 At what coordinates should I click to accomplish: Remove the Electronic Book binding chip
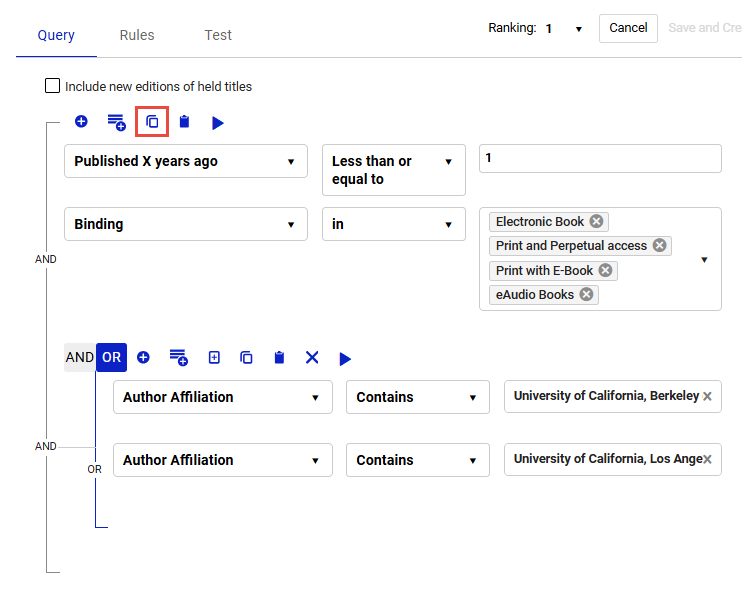pyautogui.click(x=596, y=222)
